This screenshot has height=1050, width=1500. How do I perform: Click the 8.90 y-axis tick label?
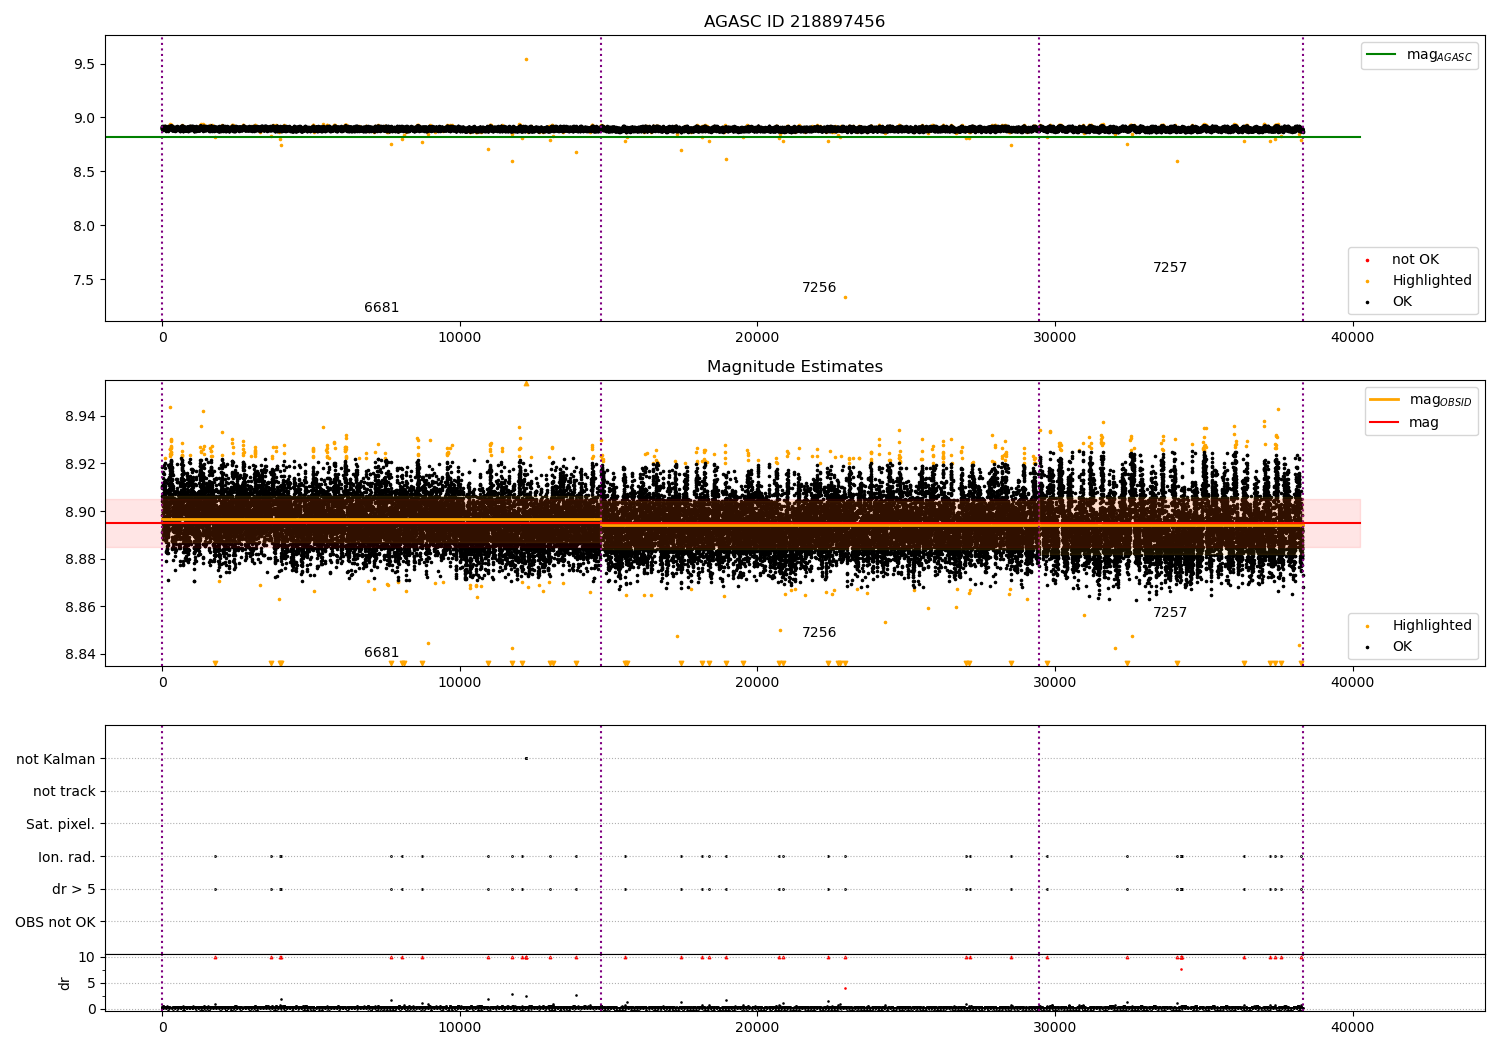[80, 512]
